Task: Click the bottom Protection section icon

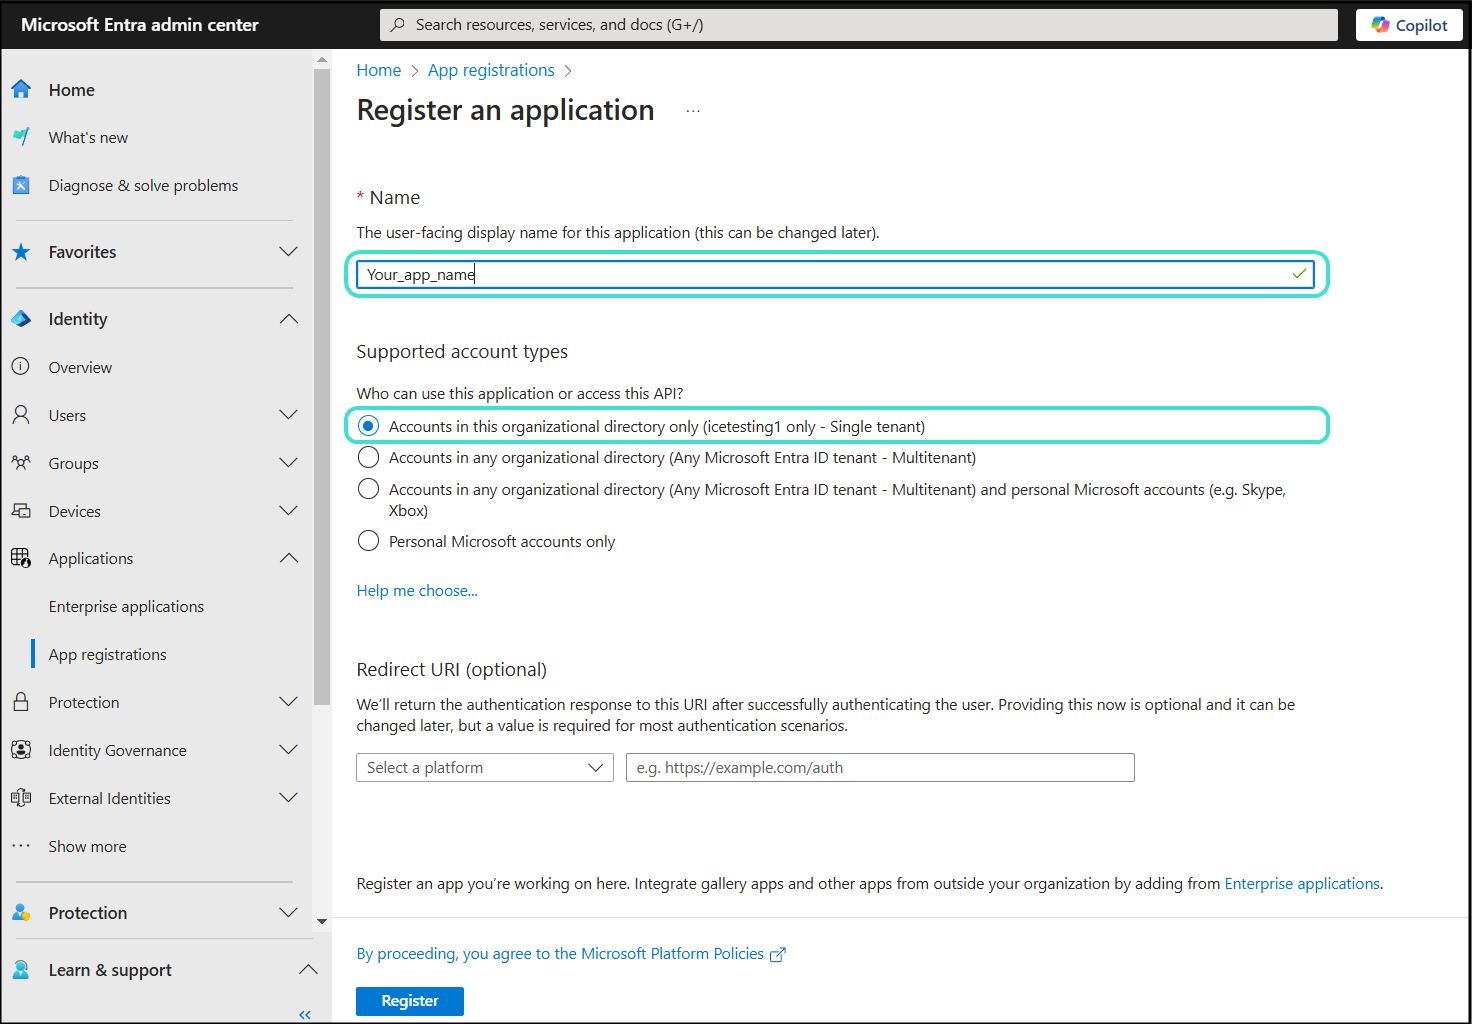Action: [21, 912]
